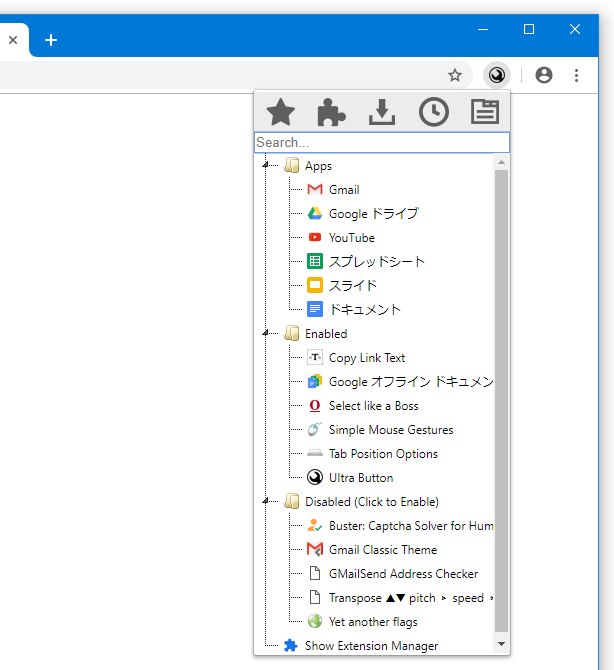Open the ドキュメント entry

[x=365, y=309]
